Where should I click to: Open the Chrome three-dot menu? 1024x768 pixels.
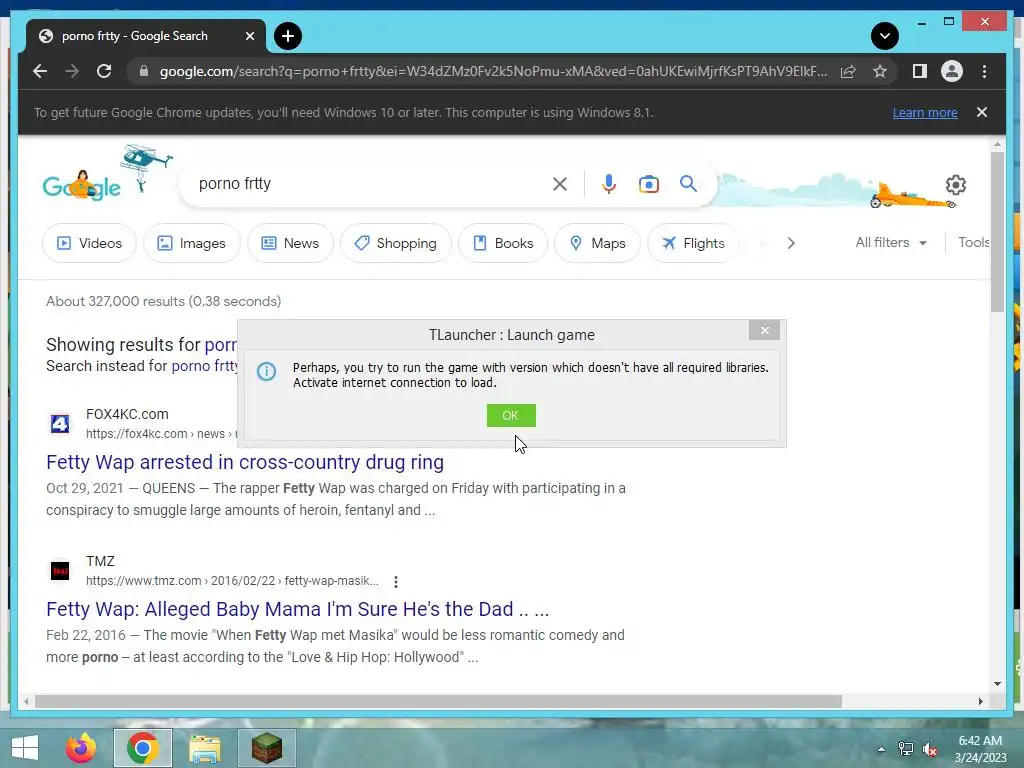point(984,71)
